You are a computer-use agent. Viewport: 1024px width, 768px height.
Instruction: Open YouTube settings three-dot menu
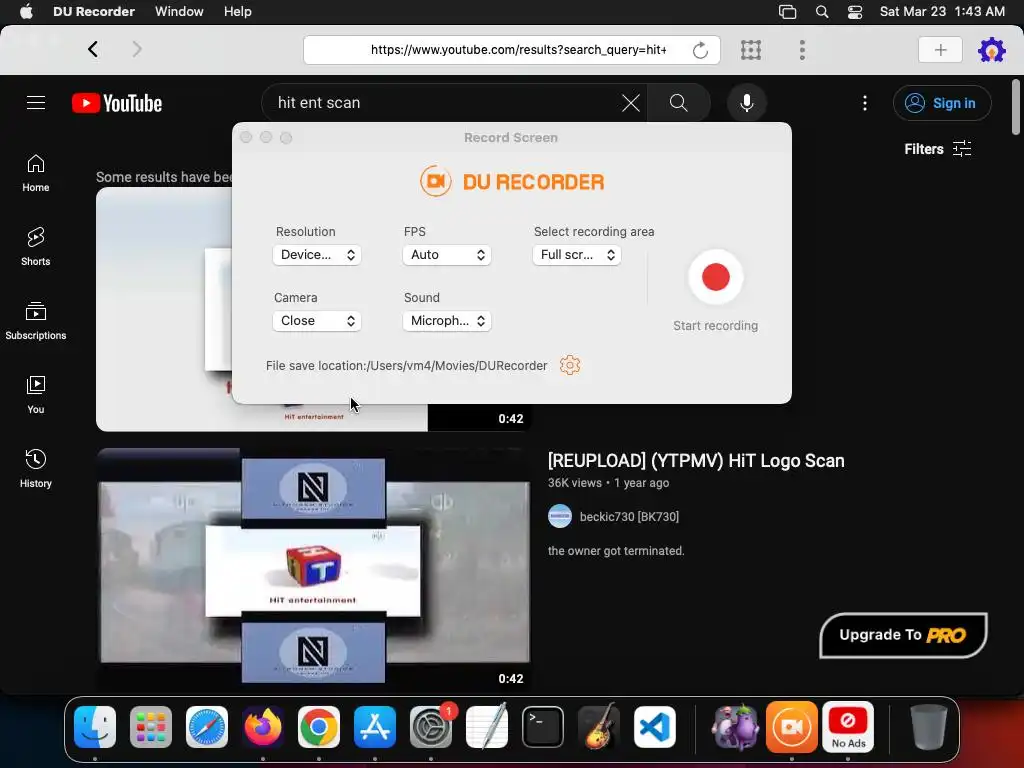point(865,103)
